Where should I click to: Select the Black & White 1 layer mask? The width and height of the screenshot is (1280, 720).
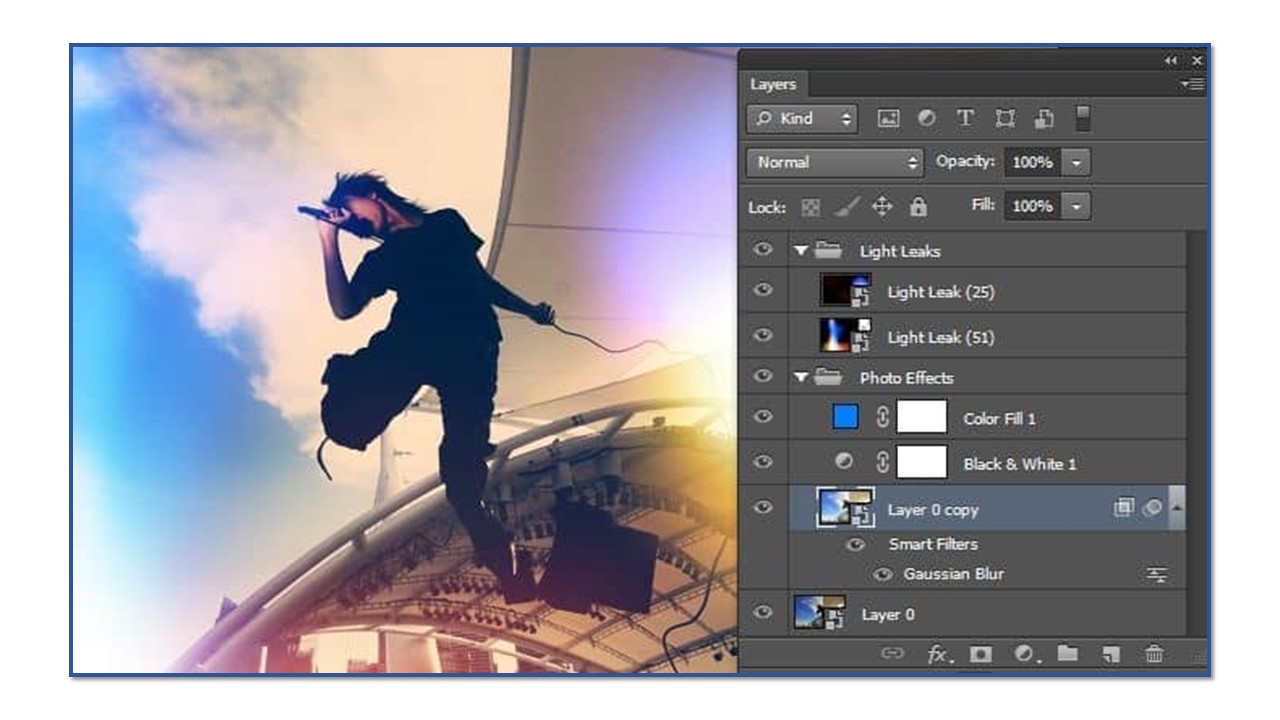tap(922, 463)
